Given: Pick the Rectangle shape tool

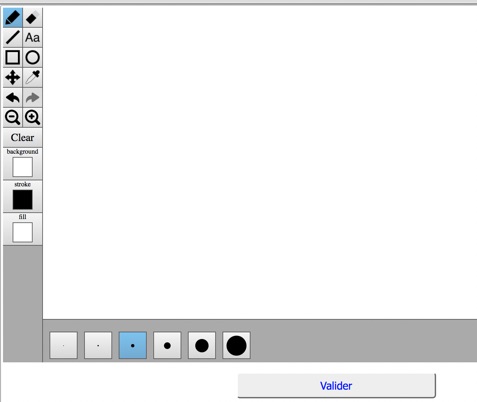Looking at the screenshot, I should point(13,57).
